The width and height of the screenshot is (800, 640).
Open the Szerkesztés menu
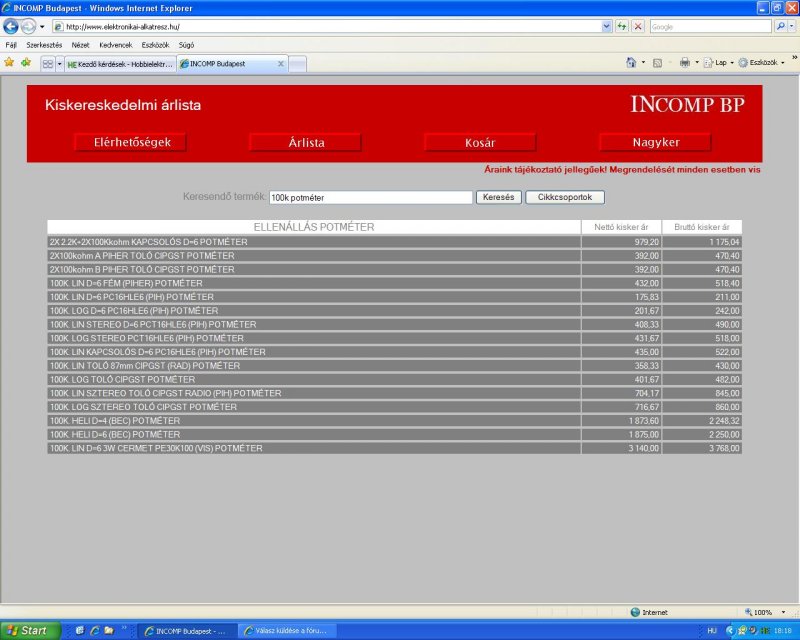click(x=44, y=45)
